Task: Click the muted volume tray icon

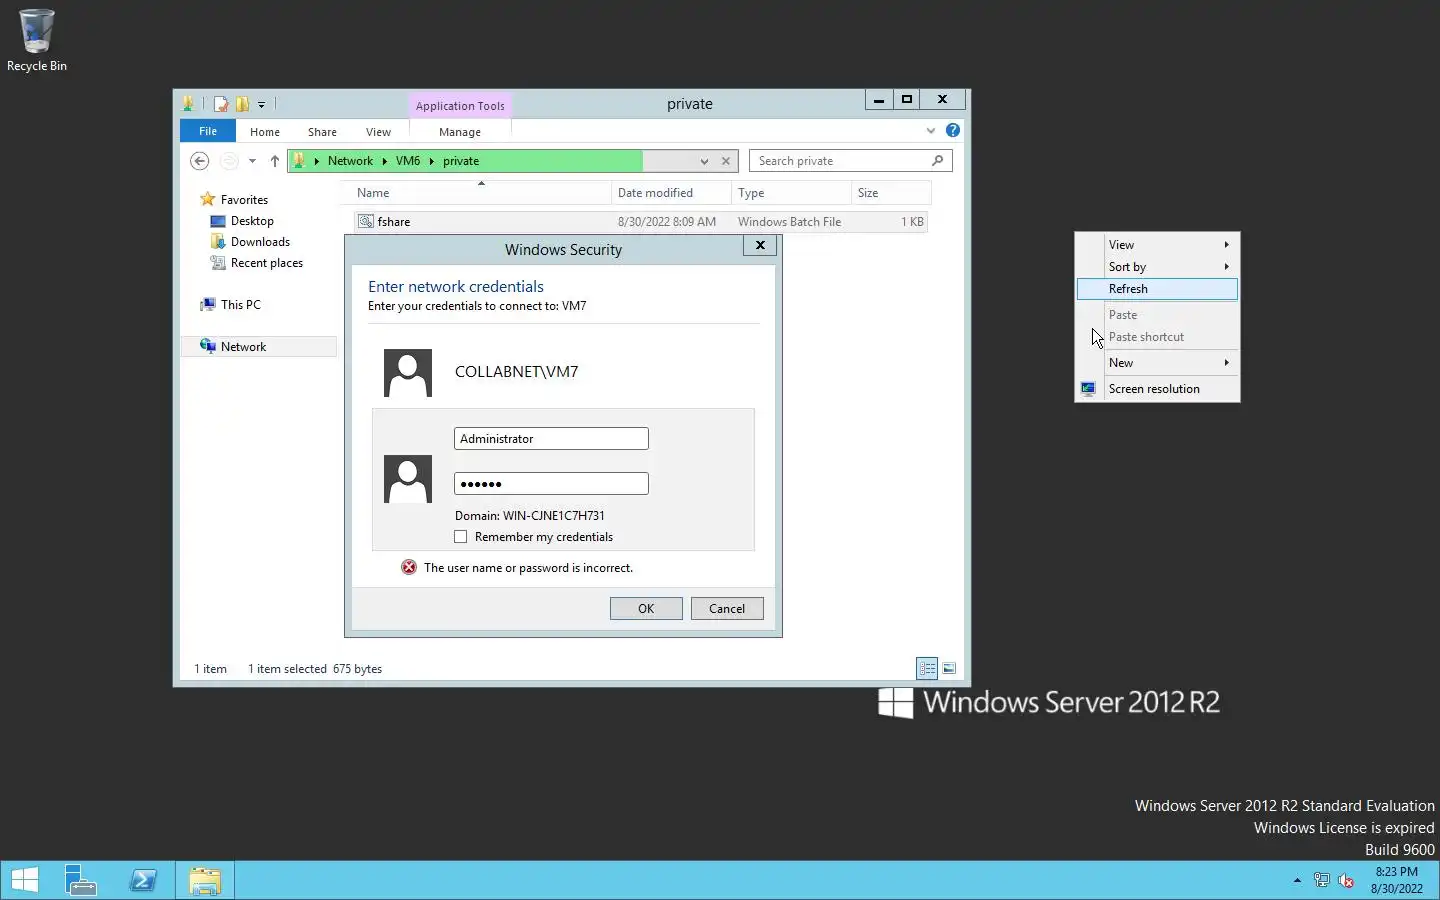Action: coord(1346,881)
